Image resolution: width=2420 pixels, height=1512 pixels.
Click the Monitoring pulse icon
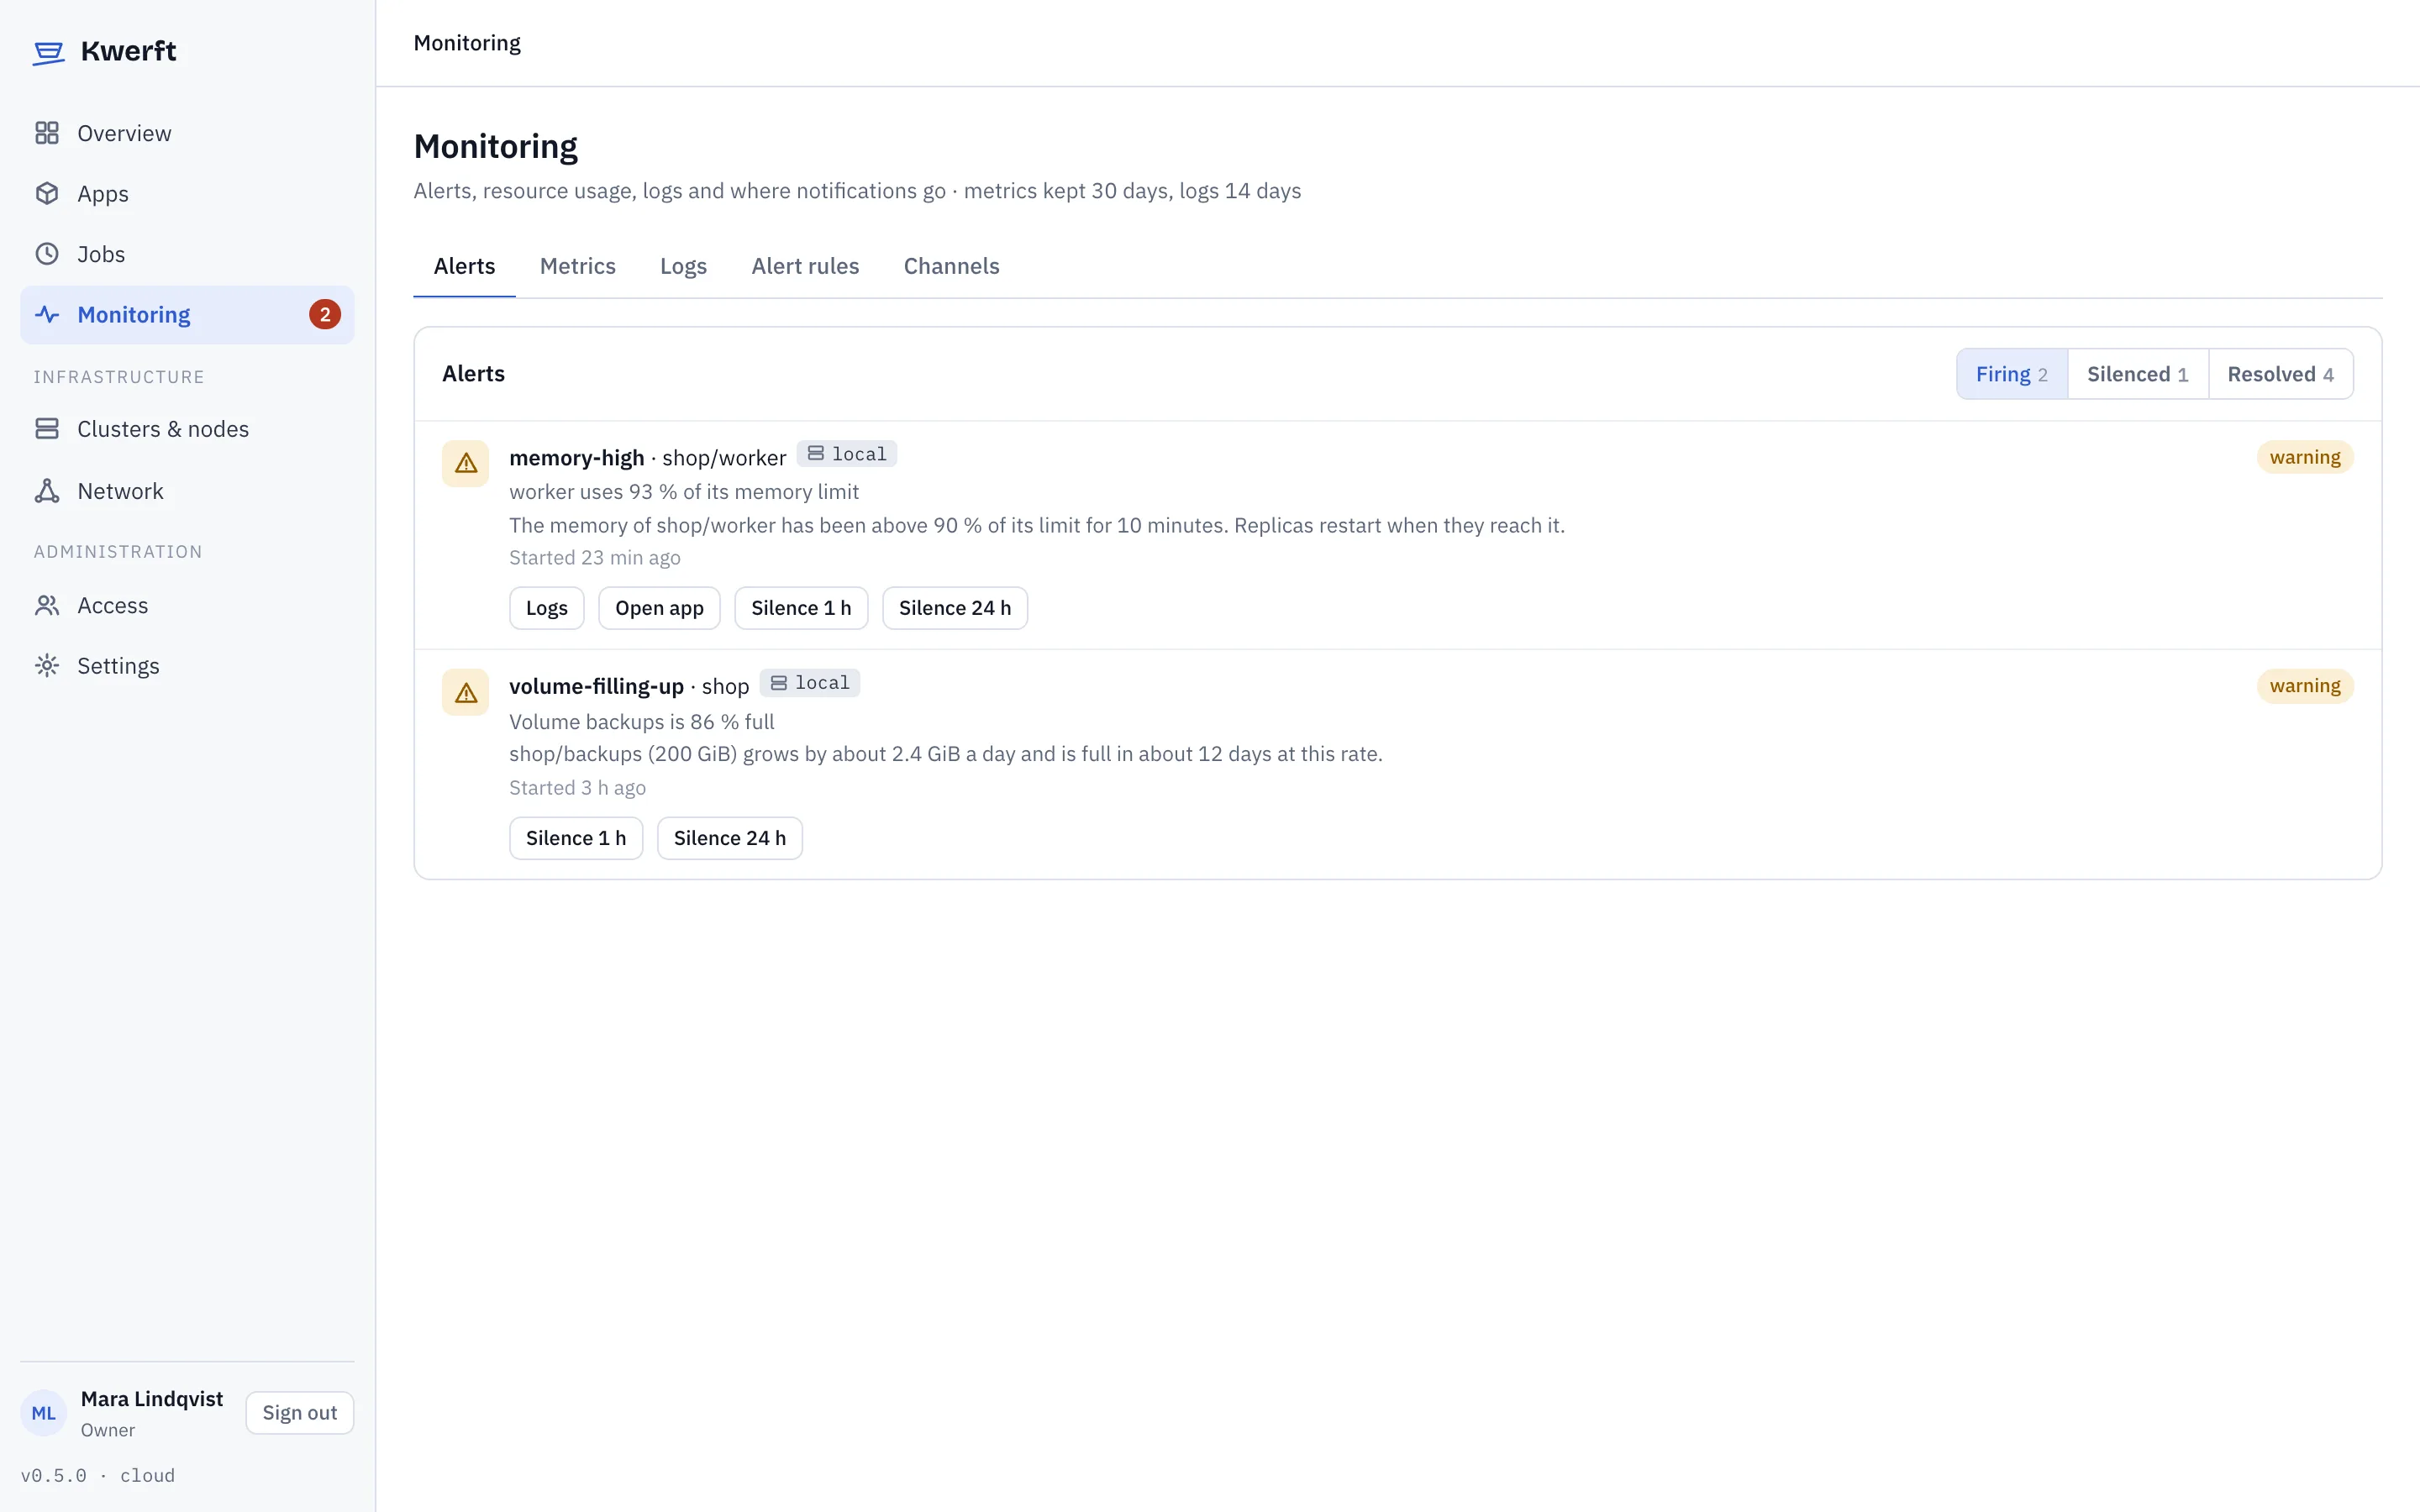pyautogui.click(x=47, y=314)
